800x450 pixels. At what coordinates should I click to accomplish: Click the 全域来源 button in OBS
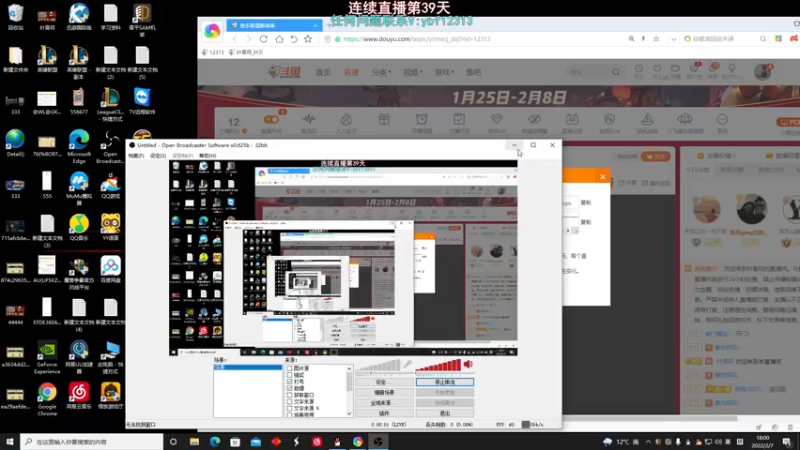click(x=384, y=403)
